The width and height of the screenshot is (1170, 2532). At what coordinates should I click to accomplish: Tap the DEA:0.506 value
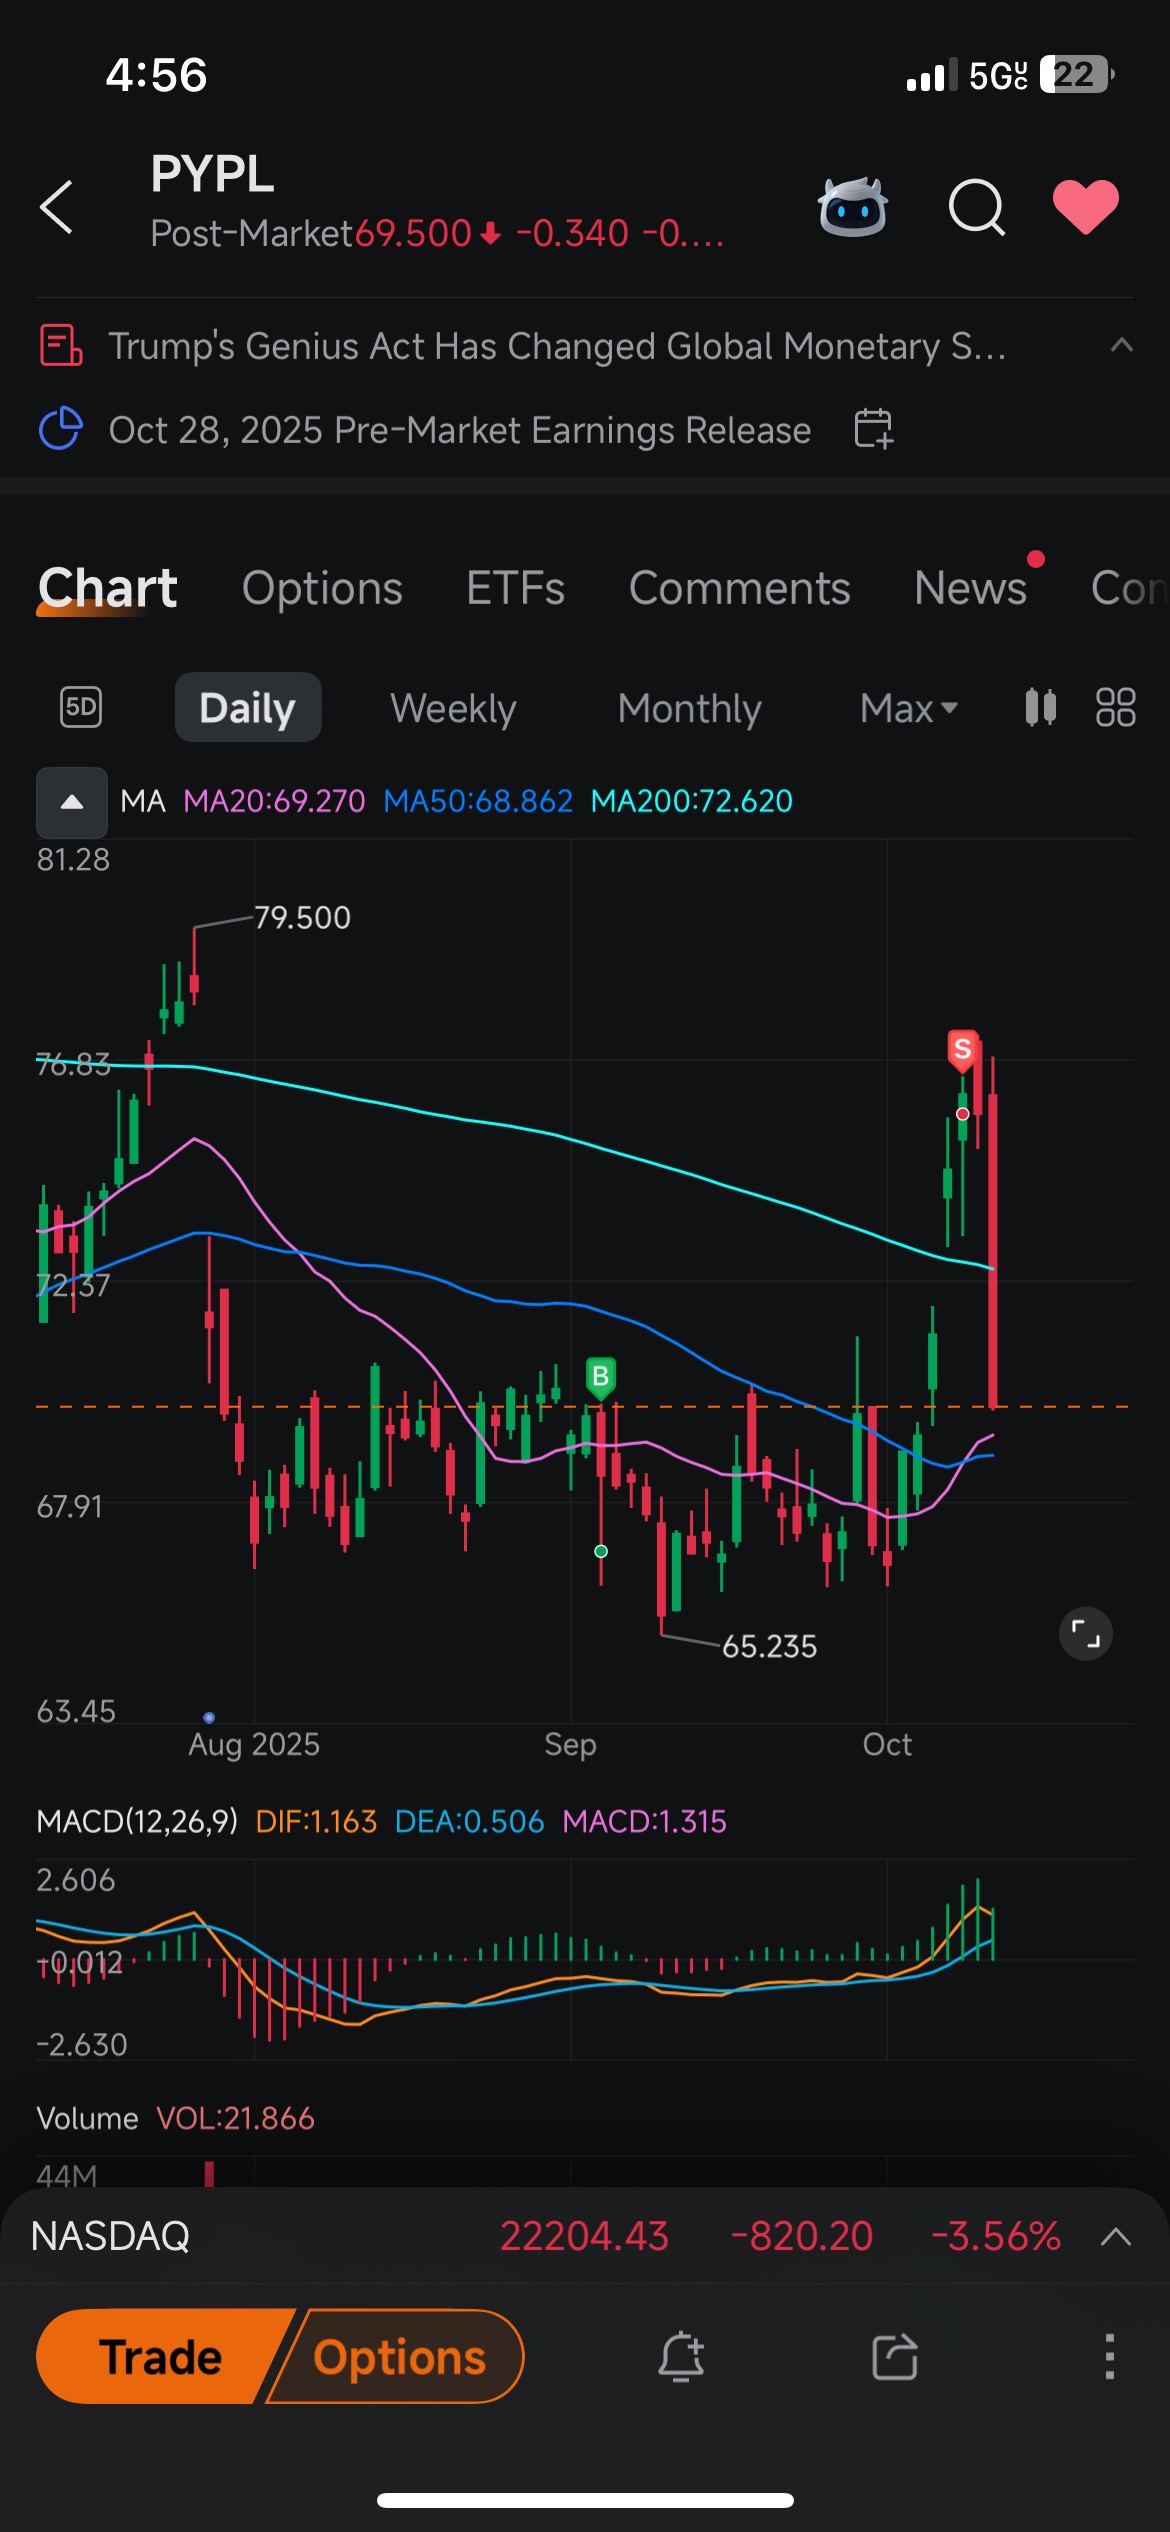469,1821
